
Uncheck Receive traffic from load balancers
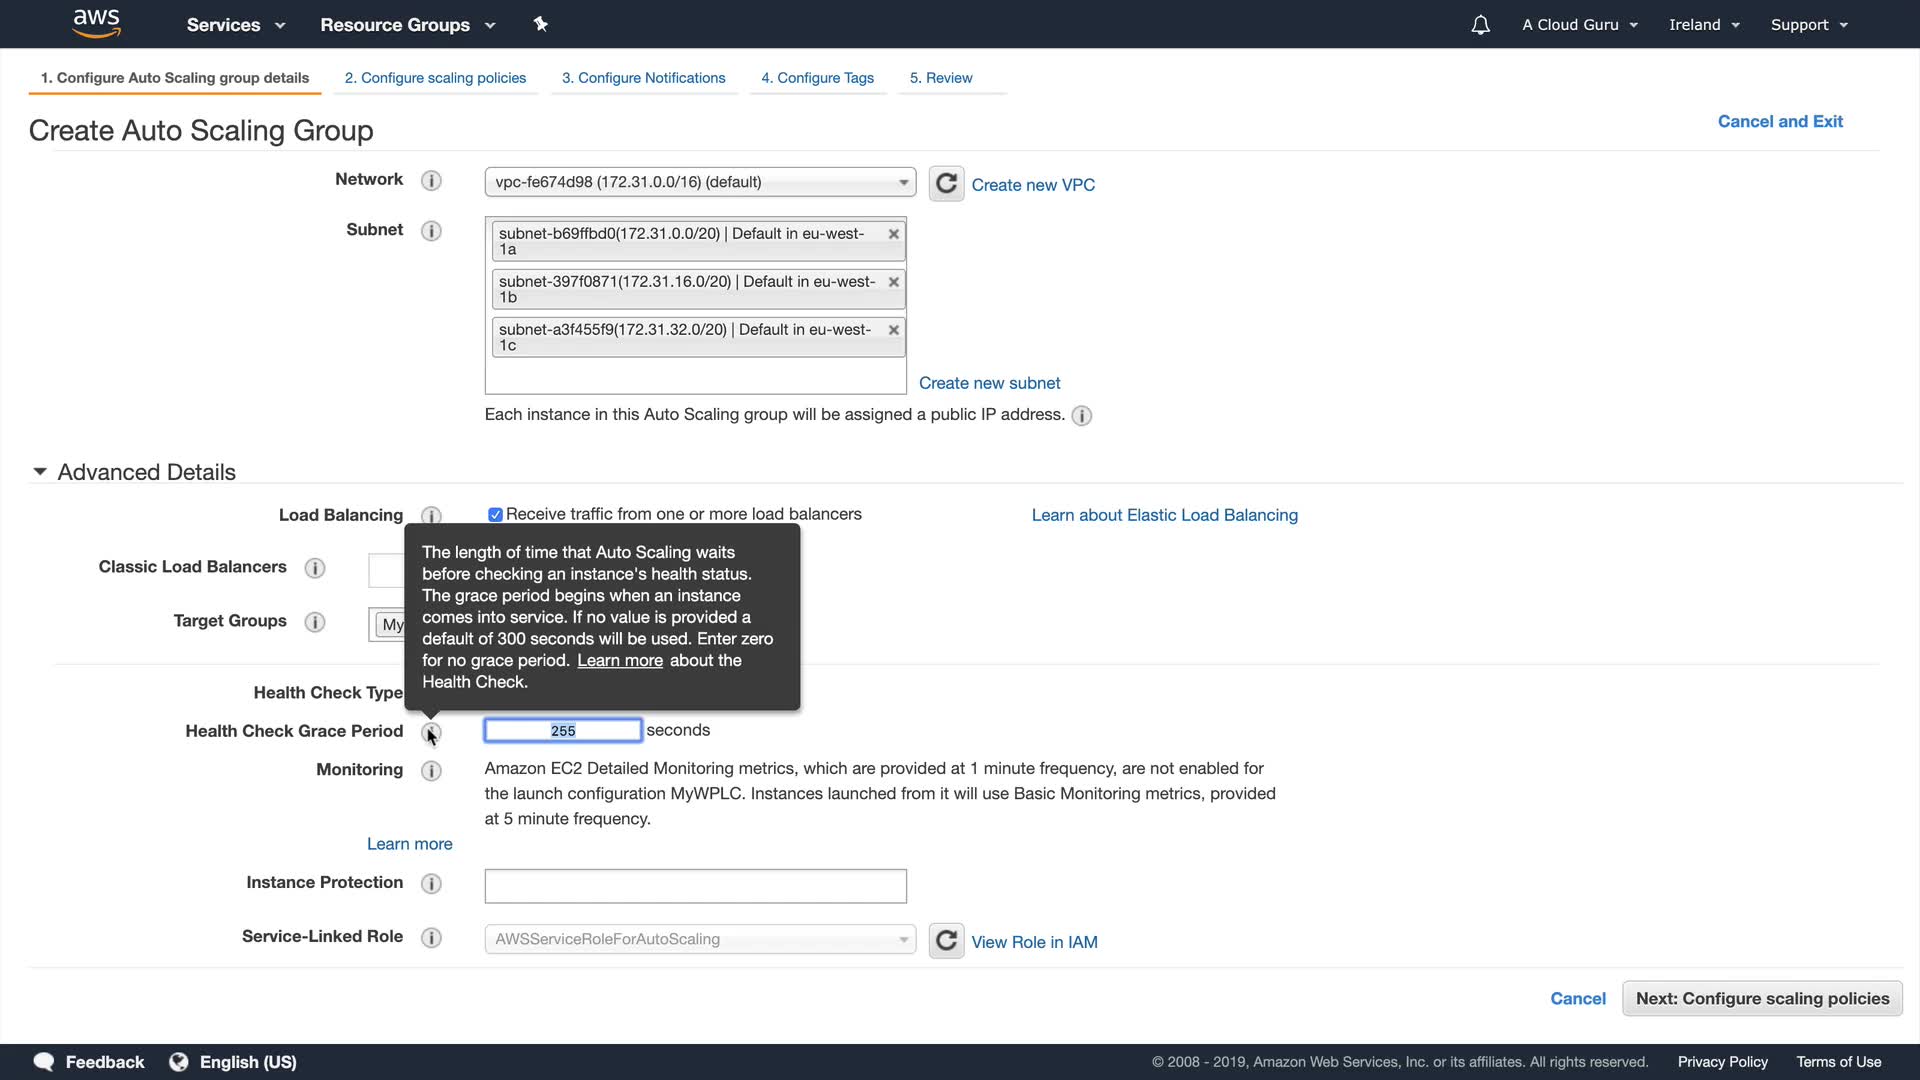pos(495,515)
